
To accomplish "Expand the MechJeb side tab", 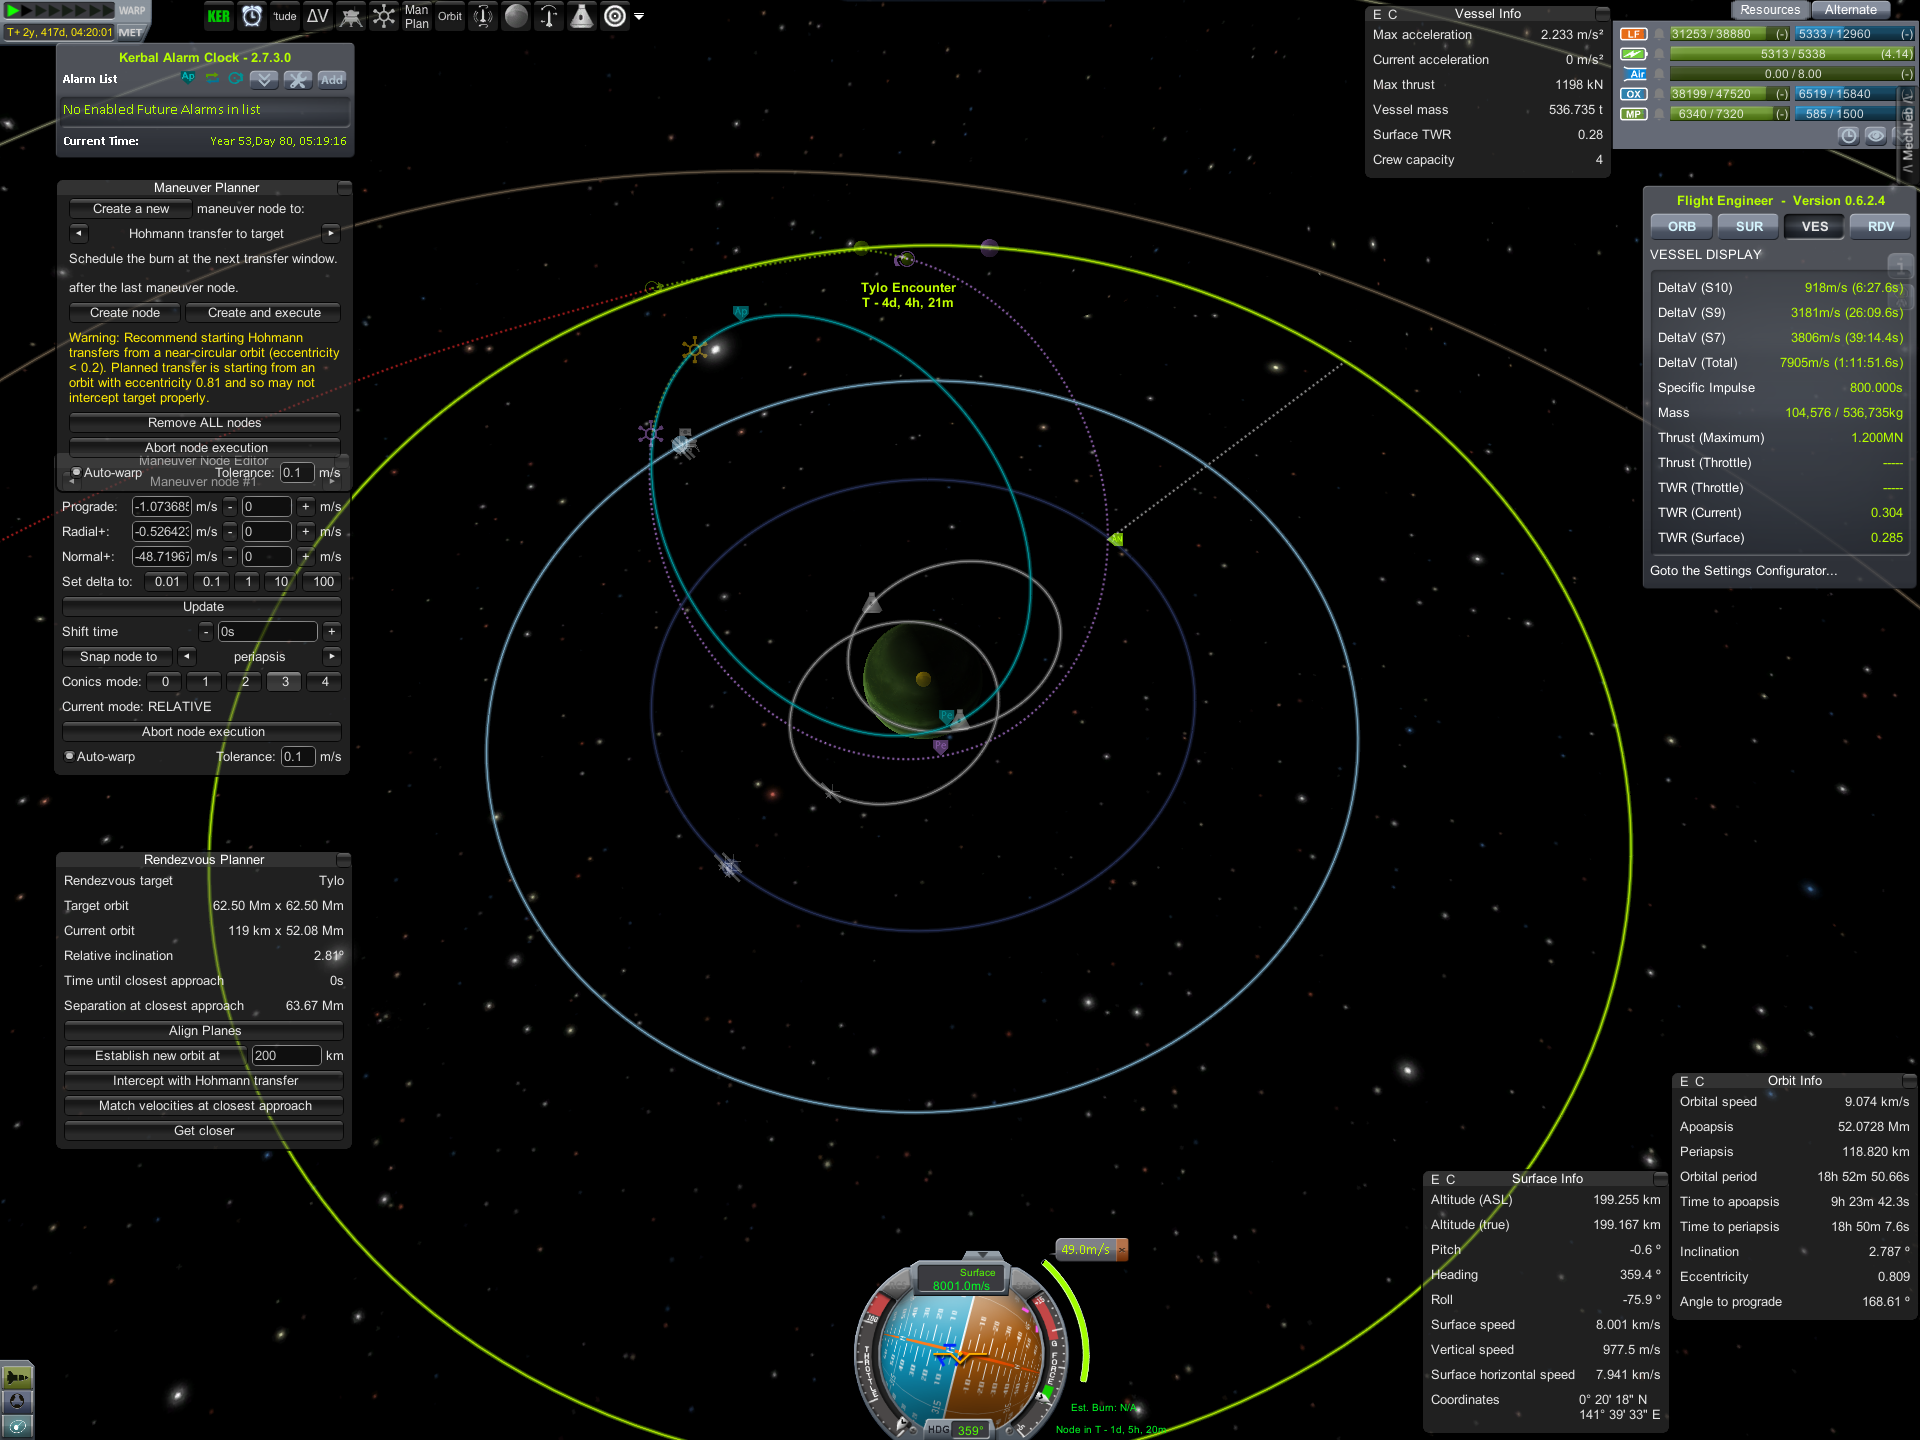I will pos(1908,132).
